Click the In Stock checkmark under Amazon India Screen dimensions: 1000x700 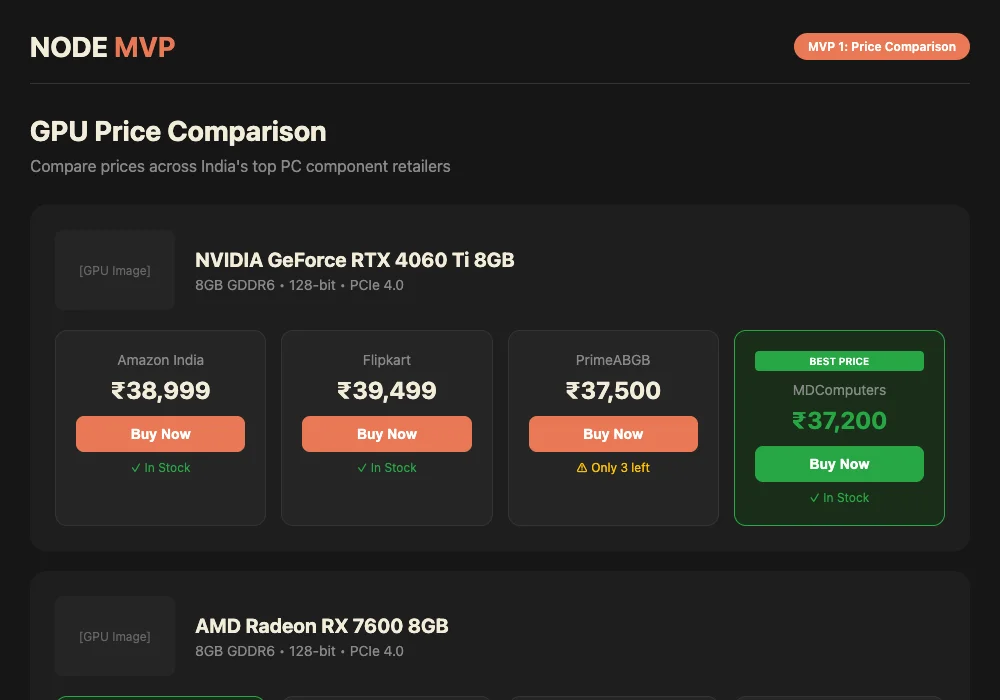tap(136, 468)
